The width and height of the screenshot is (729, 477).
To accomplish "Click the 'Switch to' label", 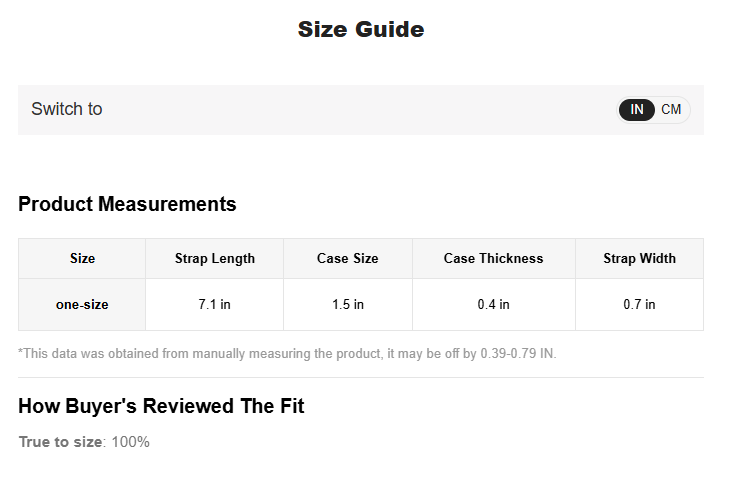I will point(66,109).
